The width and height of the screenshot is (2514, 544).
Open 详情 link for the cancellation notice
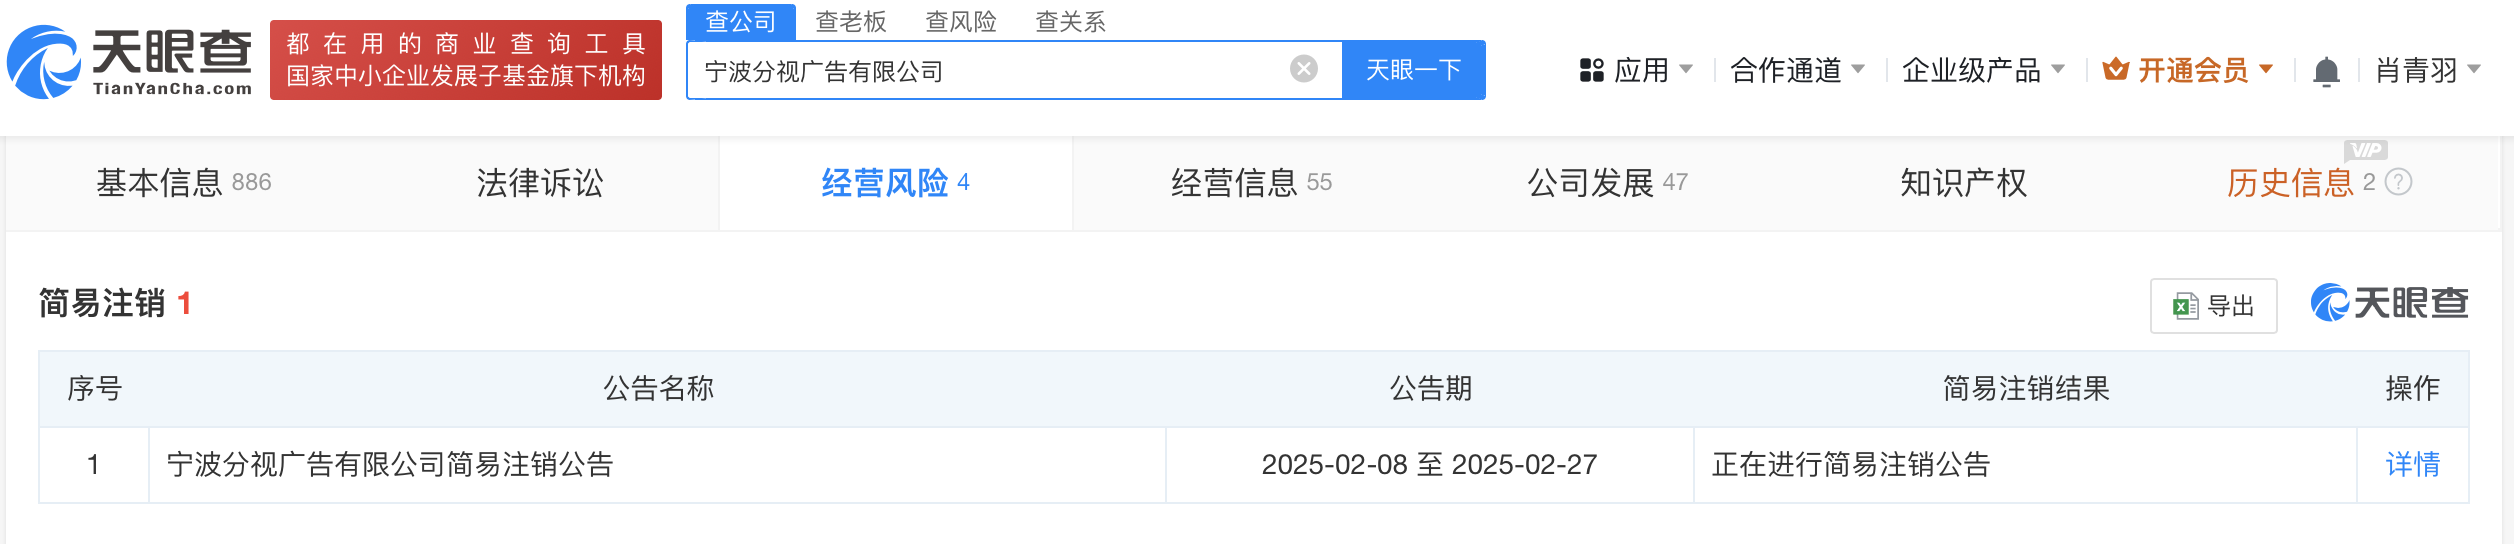[x=2412, y=464]
